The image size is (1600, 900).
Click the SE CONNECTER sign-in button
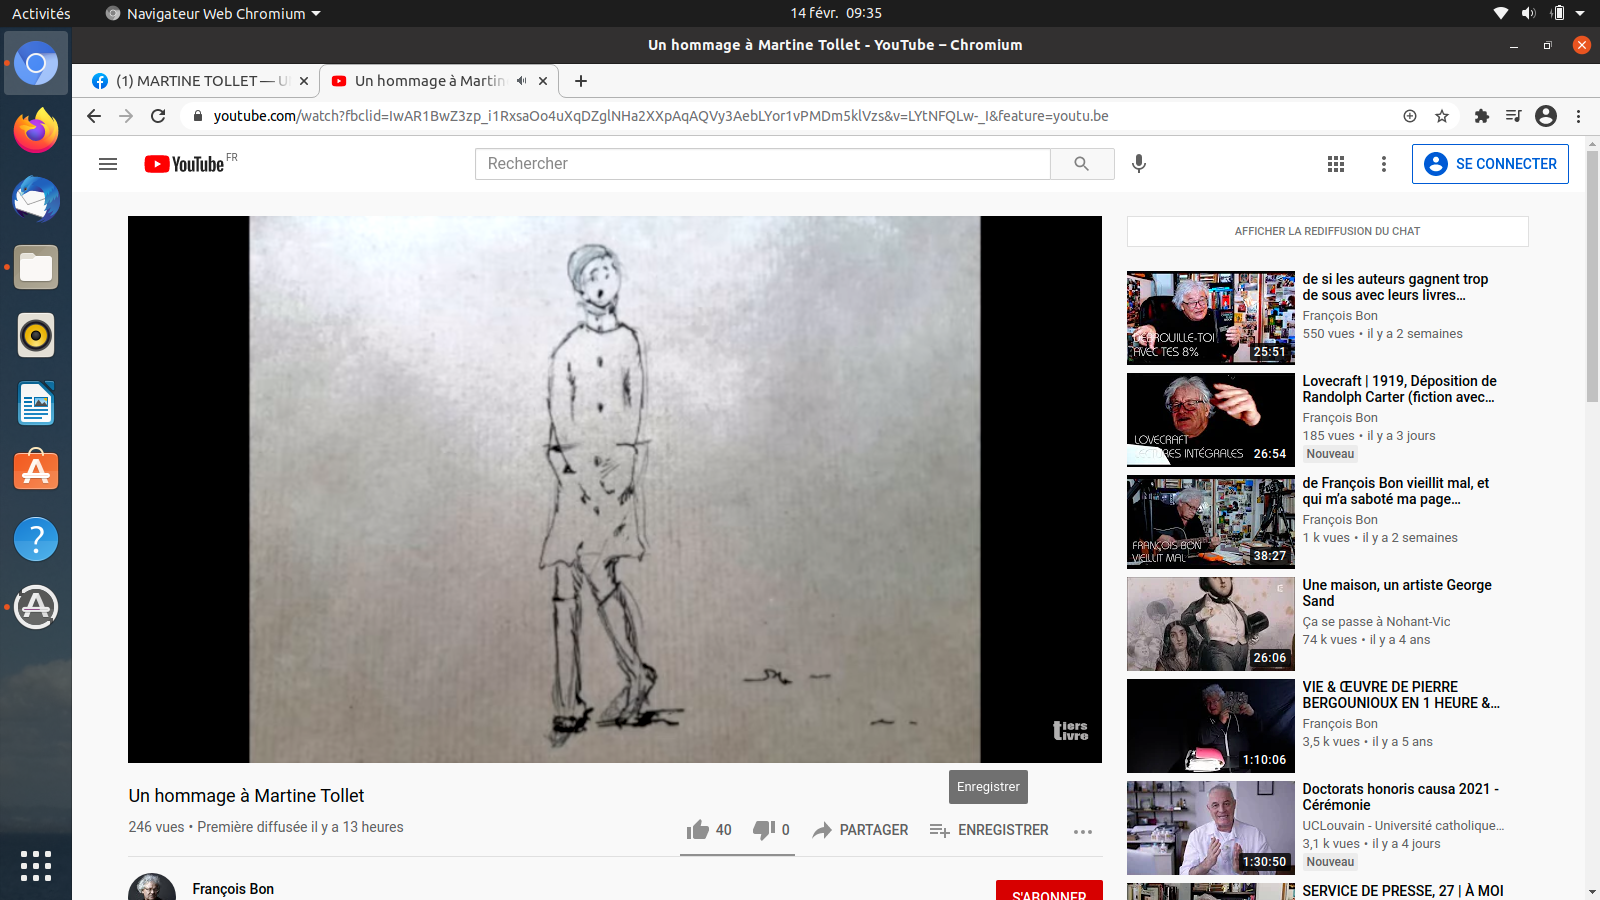pos(1490,164)
